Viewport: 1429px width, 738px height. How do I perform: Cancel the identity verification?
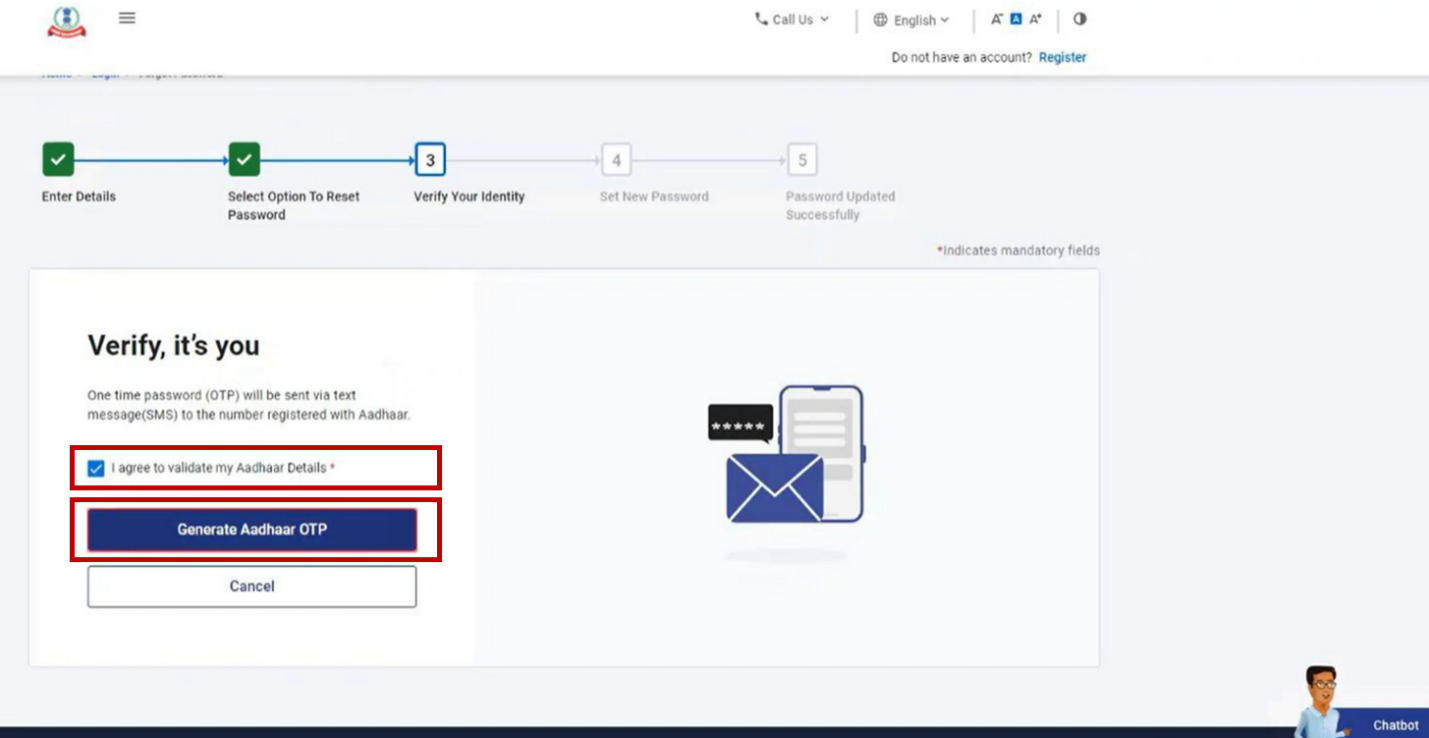click(252, 587)
